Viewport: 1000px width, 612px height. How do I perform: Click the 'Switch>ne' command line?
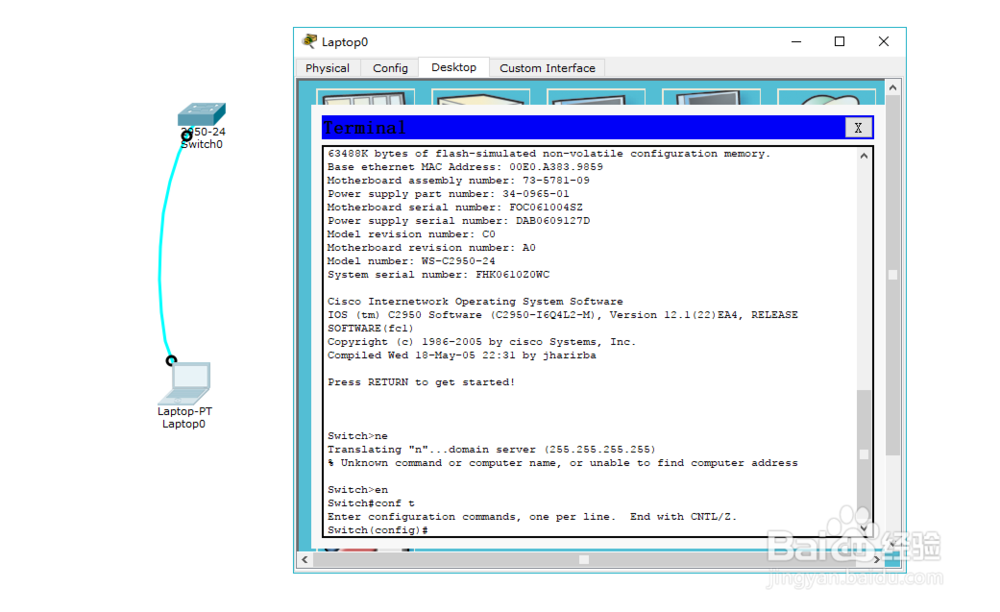(358, 436)
